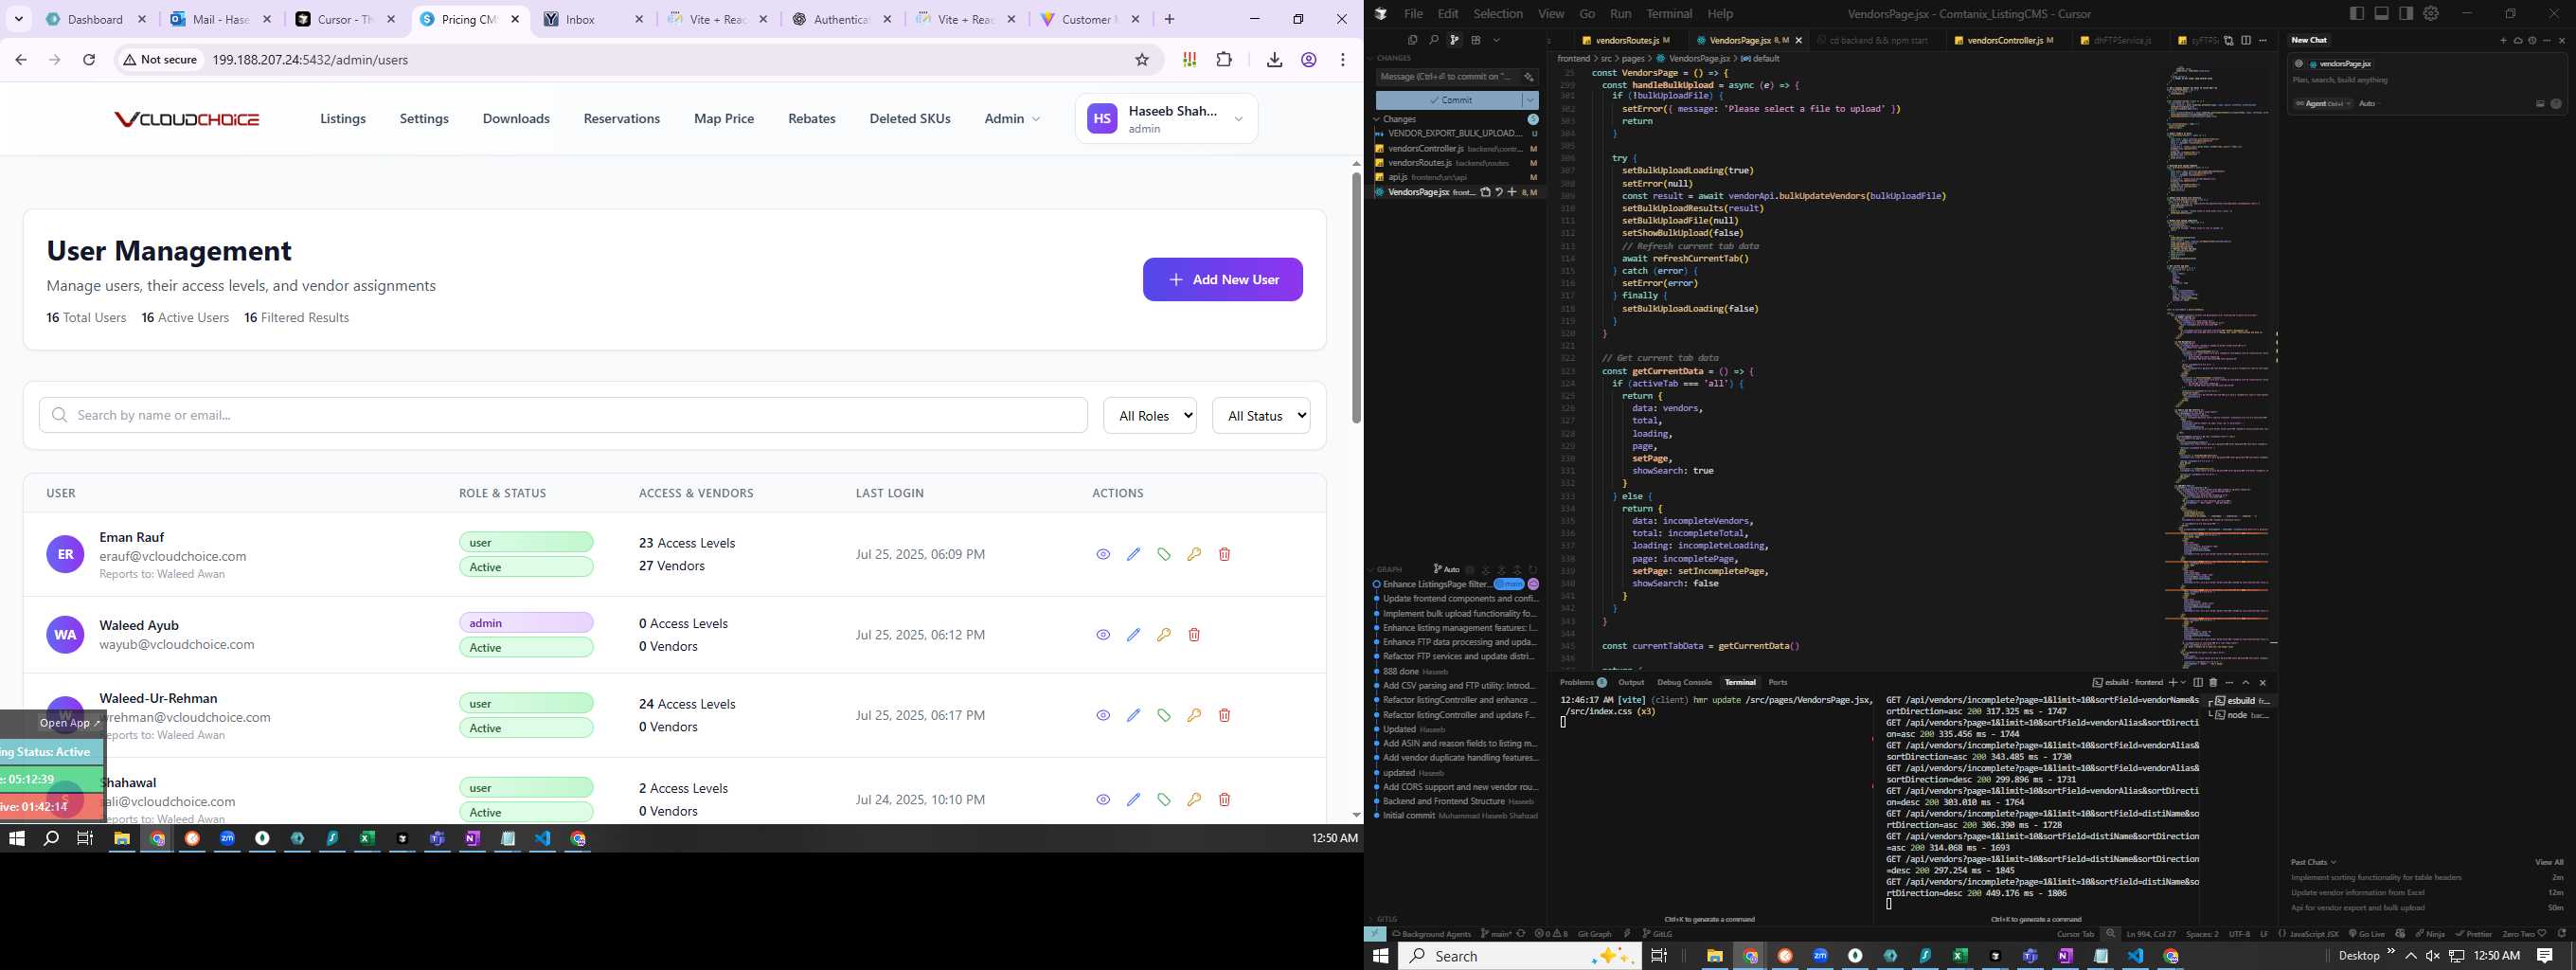The height and width of the screenshot is (970, 2576).
Task: Open Windows notification center icon
Action: point(2545,956)
